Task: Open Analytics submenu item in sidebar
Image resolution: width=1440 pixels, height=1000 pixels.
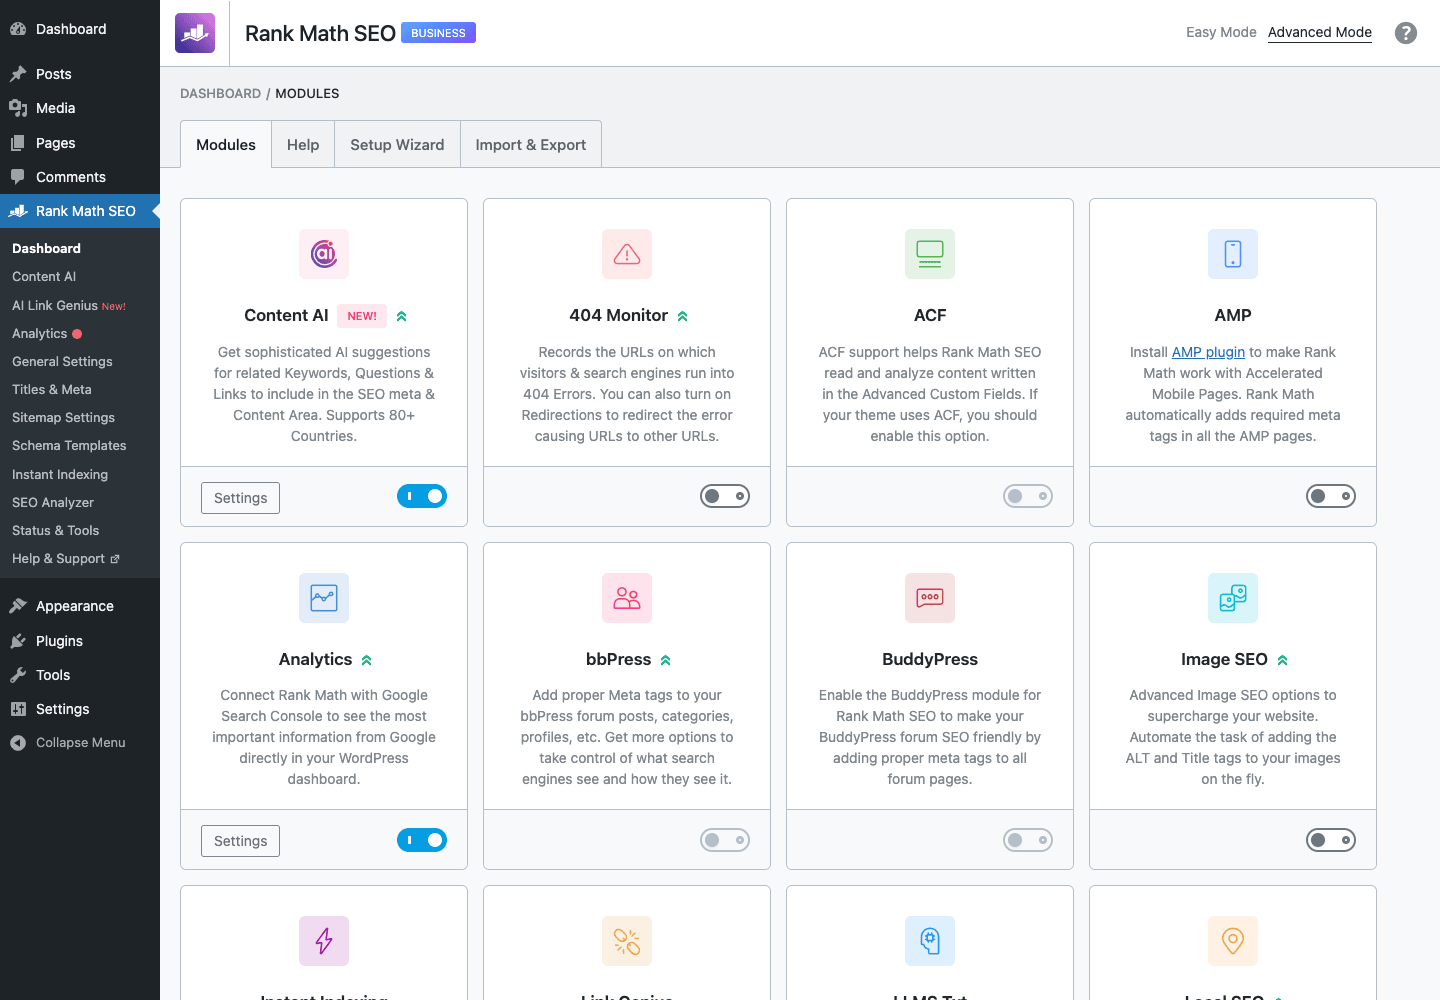Action: pyautogui.click(x=40, y=334)
